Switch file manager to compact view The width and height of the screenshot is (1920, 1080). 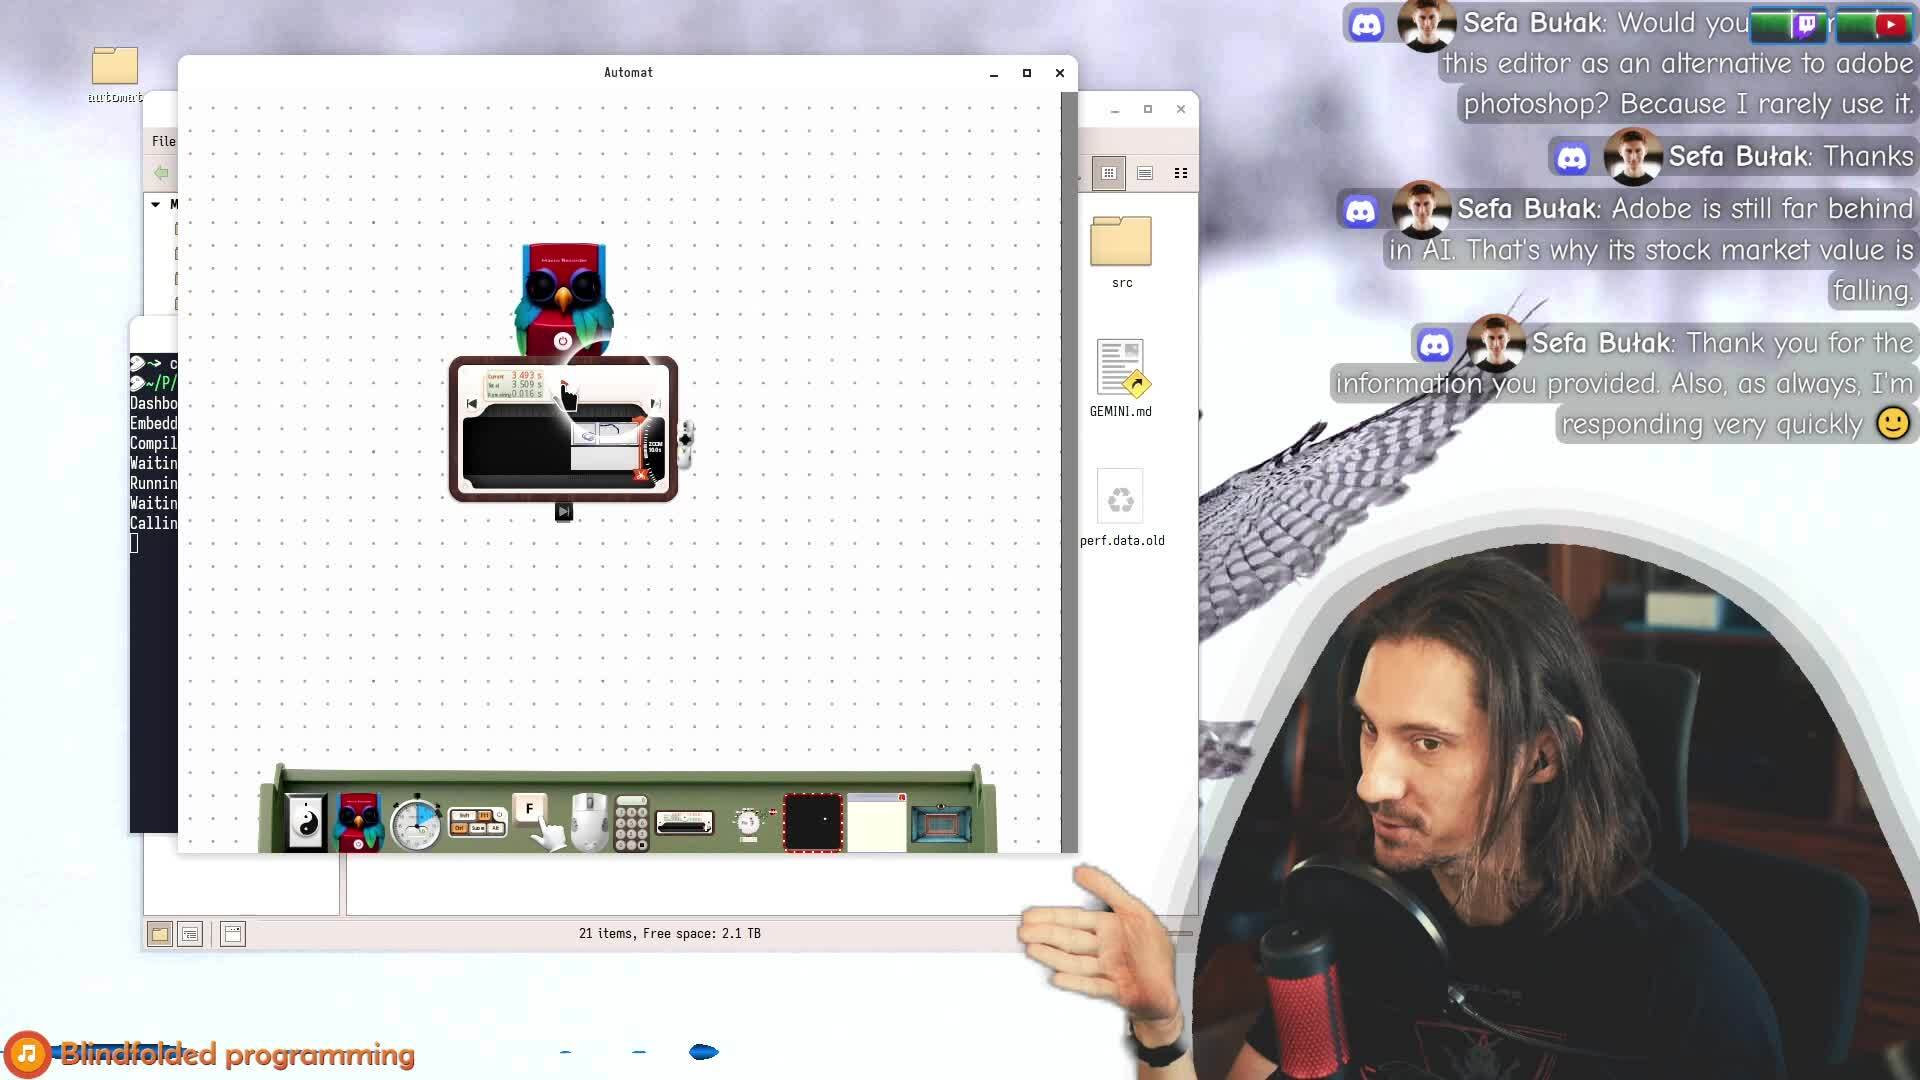tap(1181, 173)
